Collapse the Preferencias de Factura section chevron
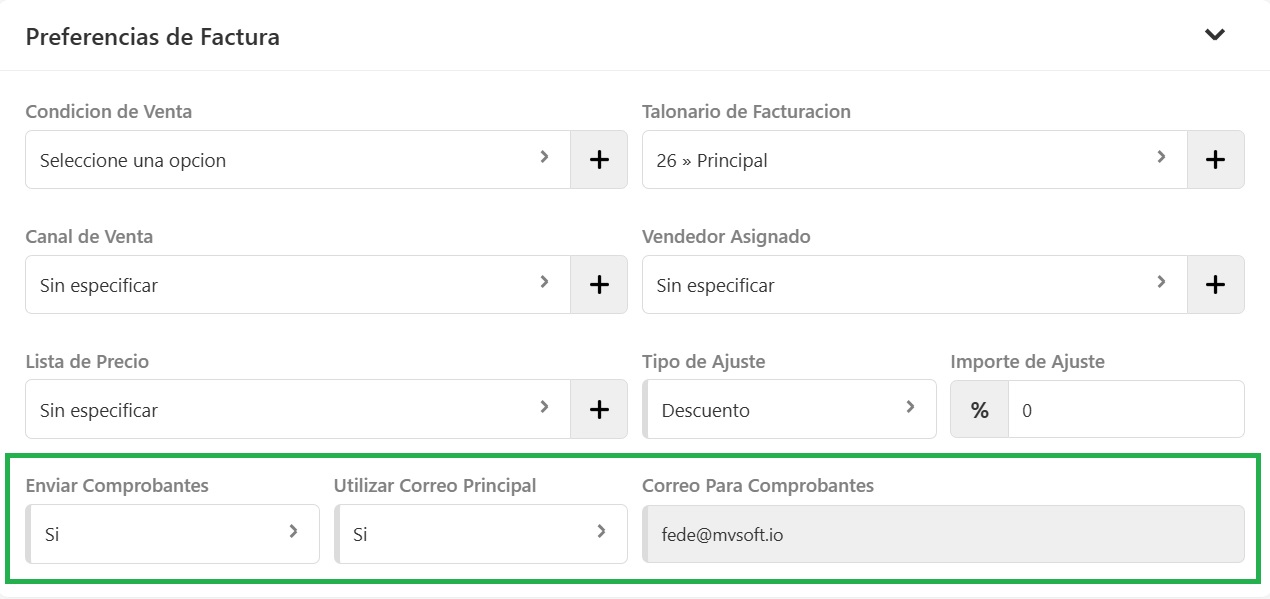 pyautogui.click(x=1214, y=36)
